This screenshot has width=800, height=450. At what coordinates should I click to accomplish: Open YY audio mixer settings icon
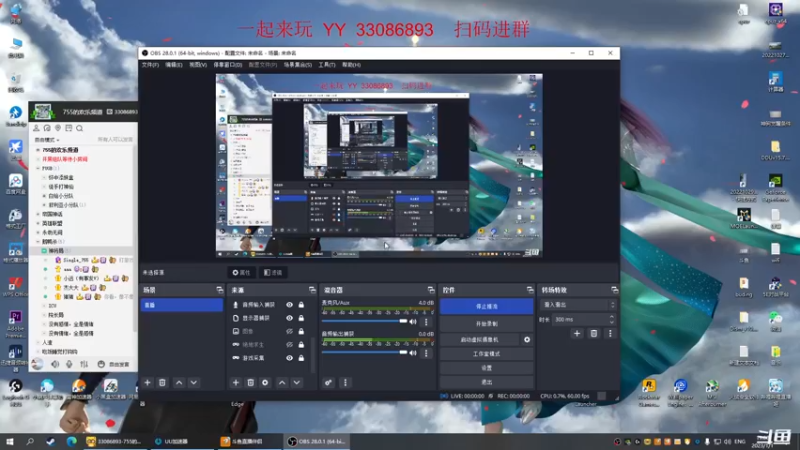[84, 364]
